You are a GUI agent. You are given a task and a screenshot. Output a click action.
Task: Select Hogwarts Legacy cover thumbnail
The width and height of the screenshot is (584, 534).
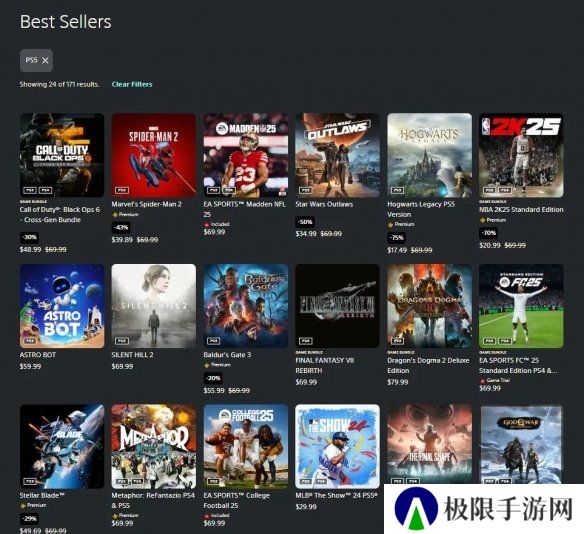(x=429, y=155)
